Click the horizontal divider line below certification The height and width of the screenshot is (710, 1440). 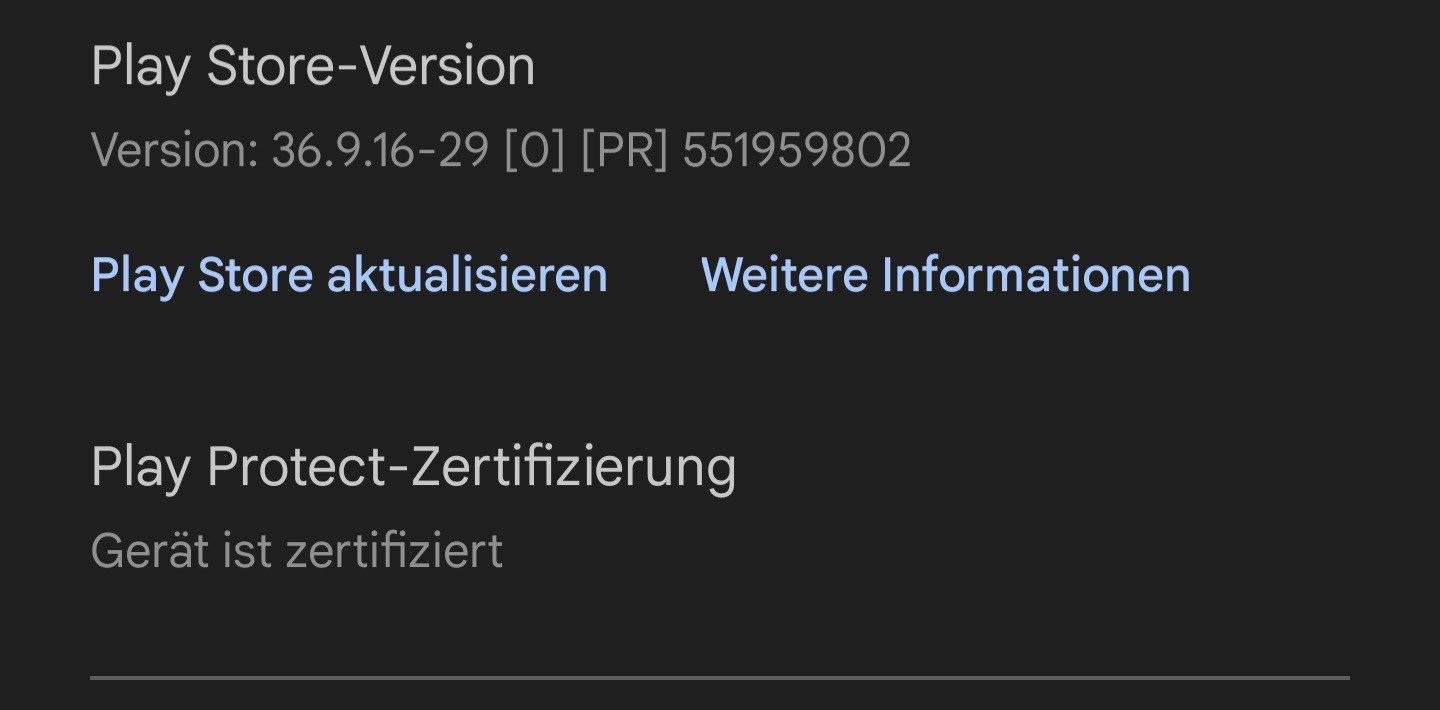720,677
